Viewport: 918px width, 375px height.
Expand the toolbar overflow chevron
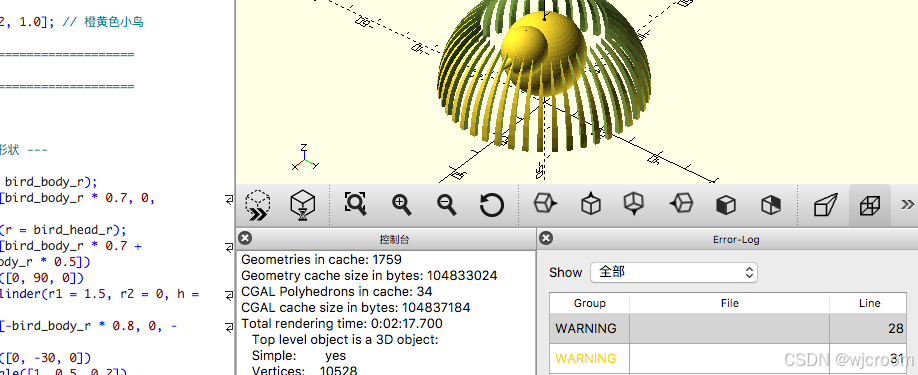pyautogui.click(x=907, y=204)
